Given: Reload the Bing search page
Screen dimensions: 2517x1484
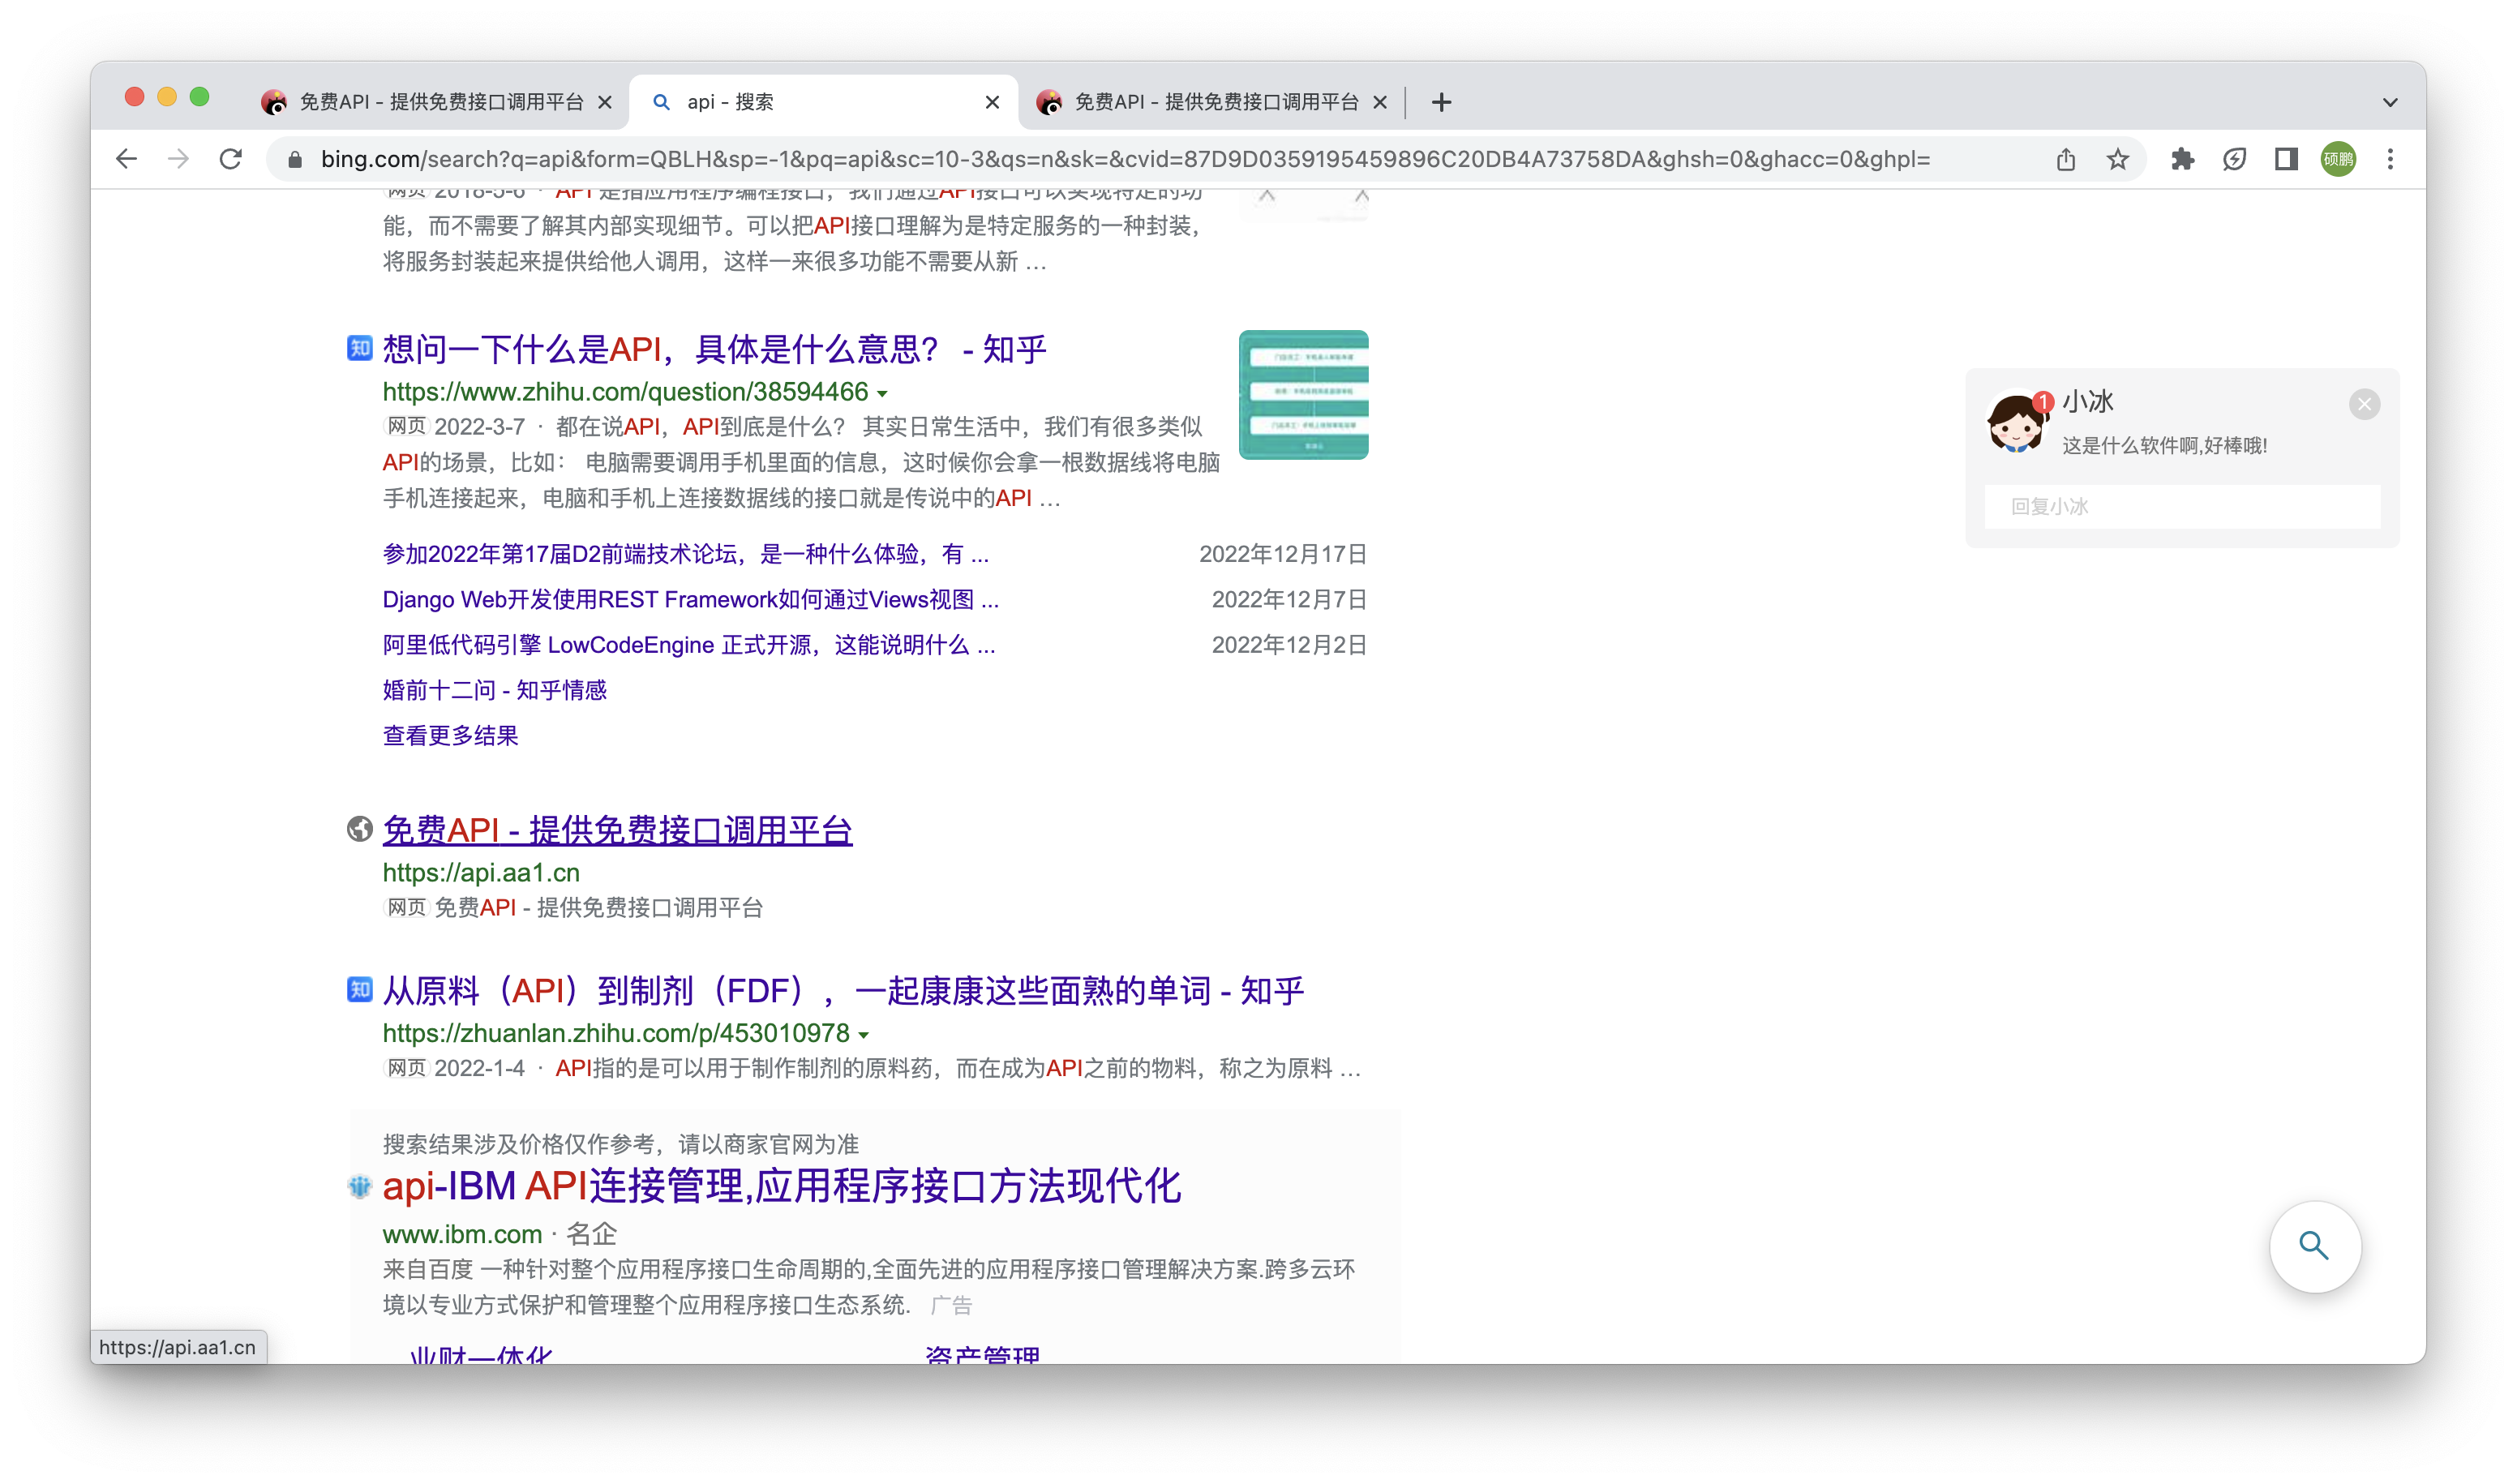Looking at the screenshot, I should pos(231,159).
